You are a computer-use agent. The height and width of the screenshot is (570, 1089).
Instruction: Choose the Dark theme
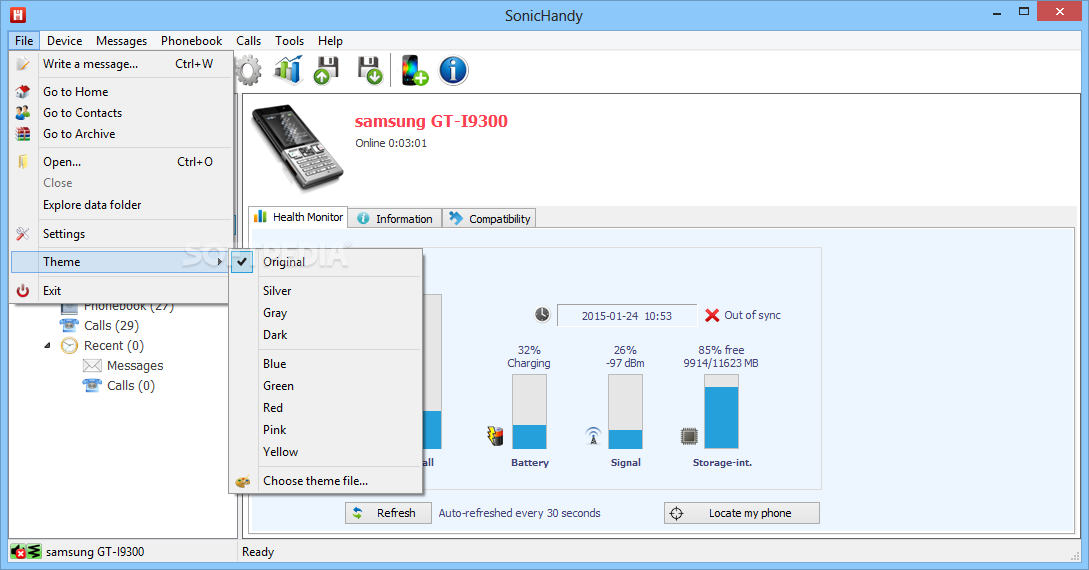pyautogui.click(x=326, y=335)
